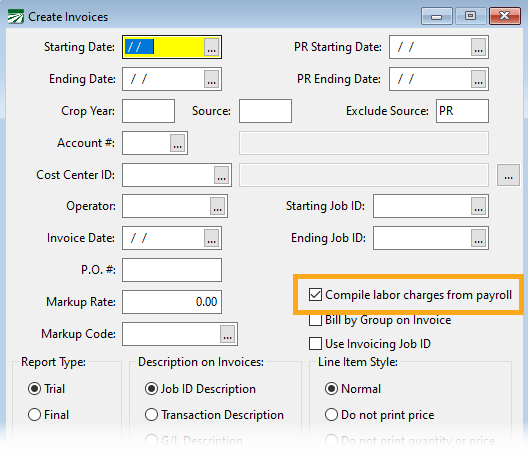Open the PR Ending Date lookup button

tap(478, 79)
